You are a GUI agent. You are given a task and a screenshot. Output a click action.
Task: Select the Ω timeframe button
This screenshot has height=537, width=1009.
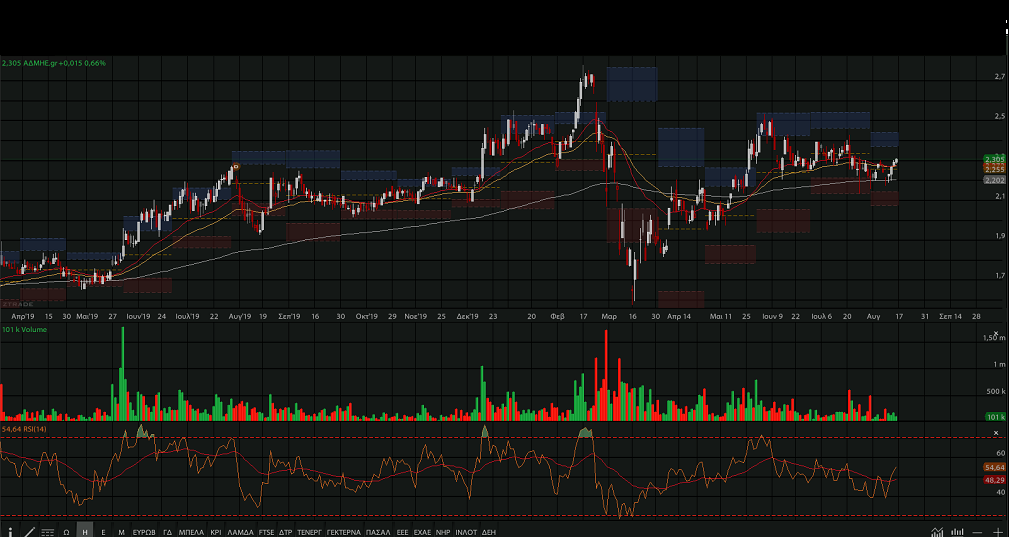(66, 532)
